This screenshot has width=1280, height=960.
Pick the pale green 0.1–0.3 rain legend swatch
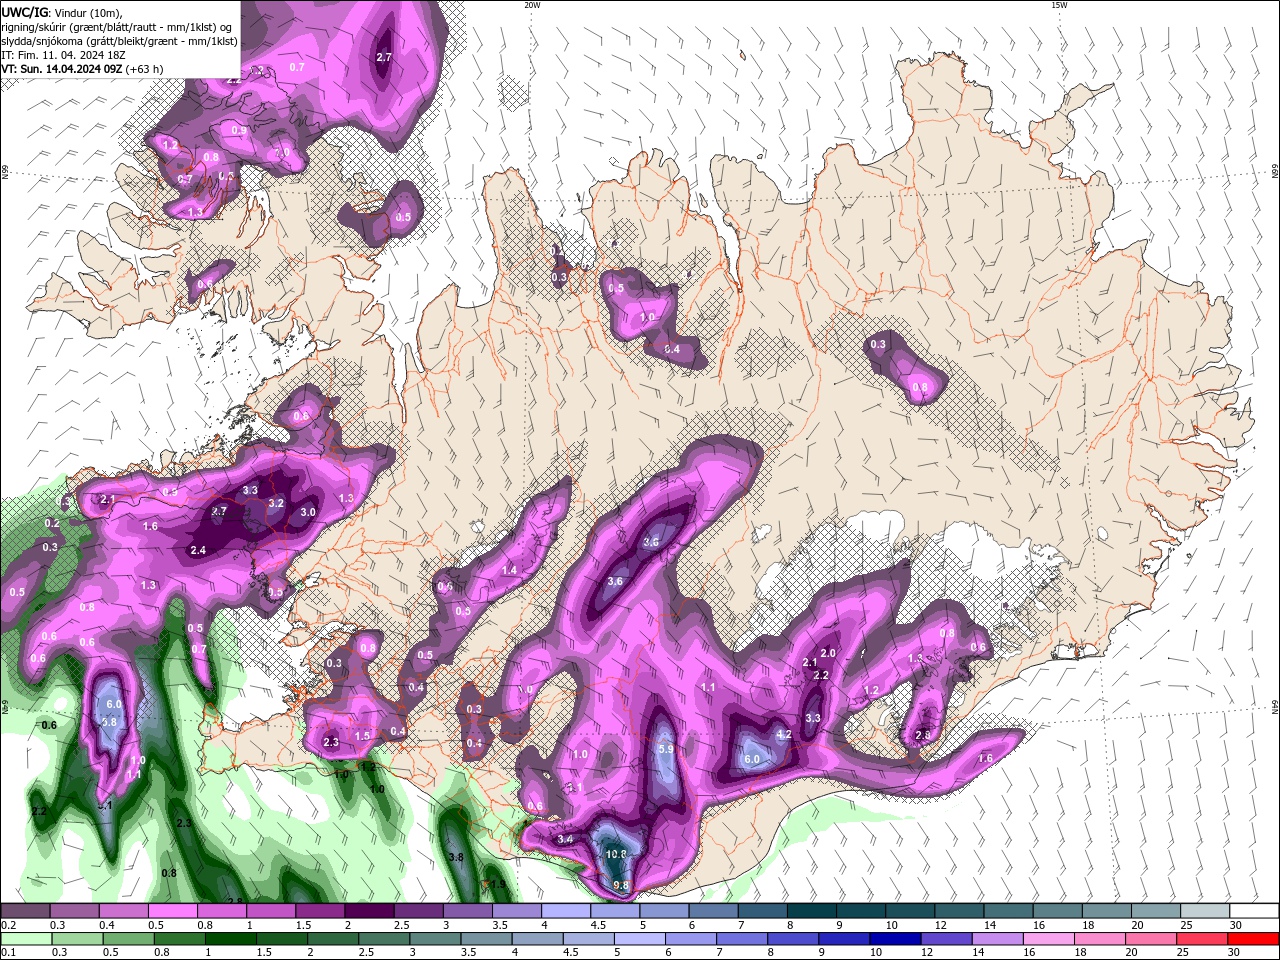[x=26, y=939]
